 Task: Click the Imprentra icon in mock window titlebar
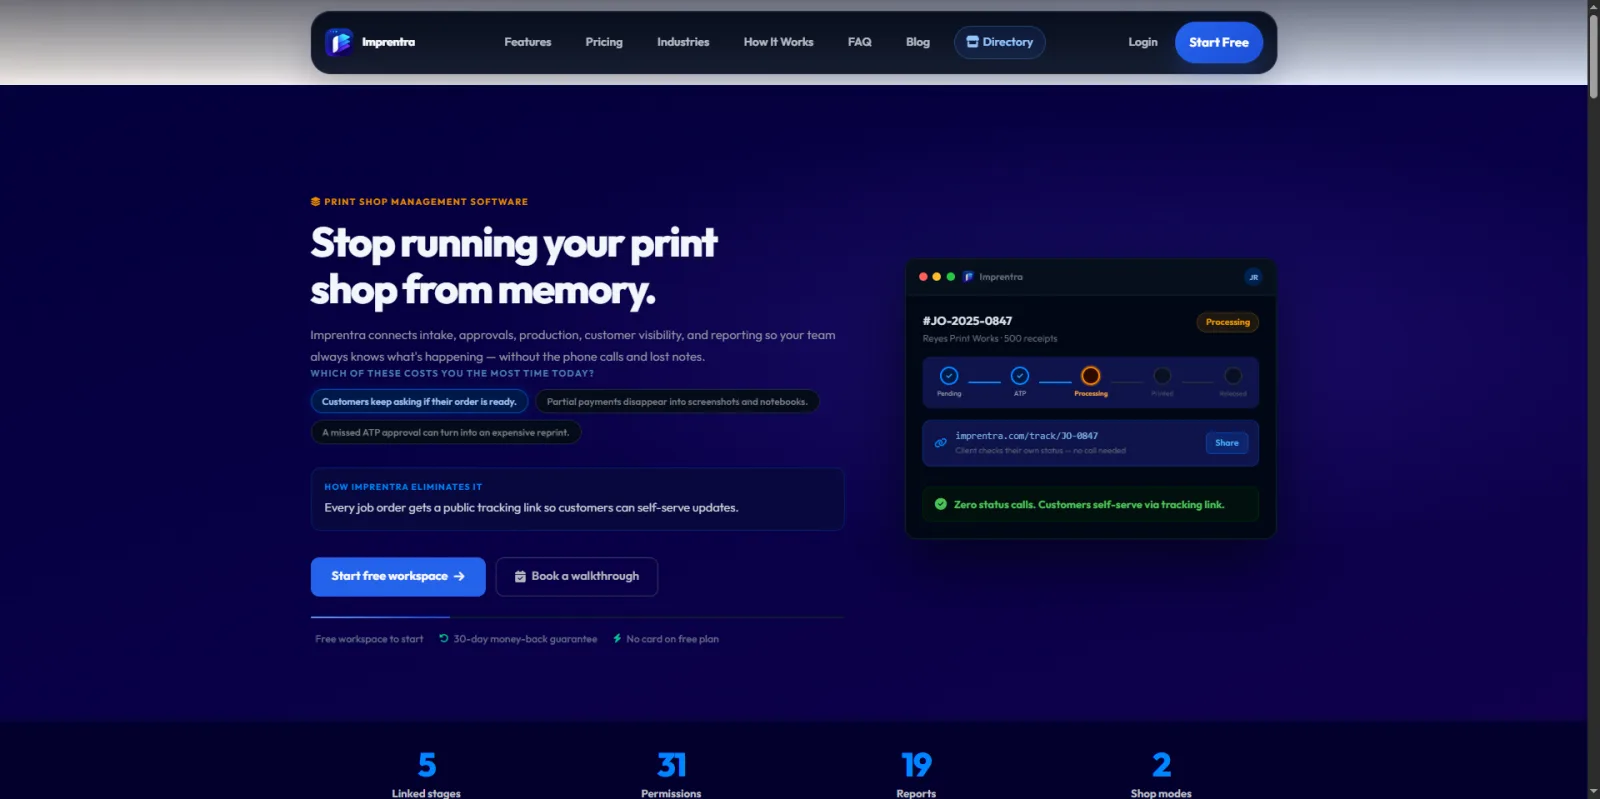(968, 277)
